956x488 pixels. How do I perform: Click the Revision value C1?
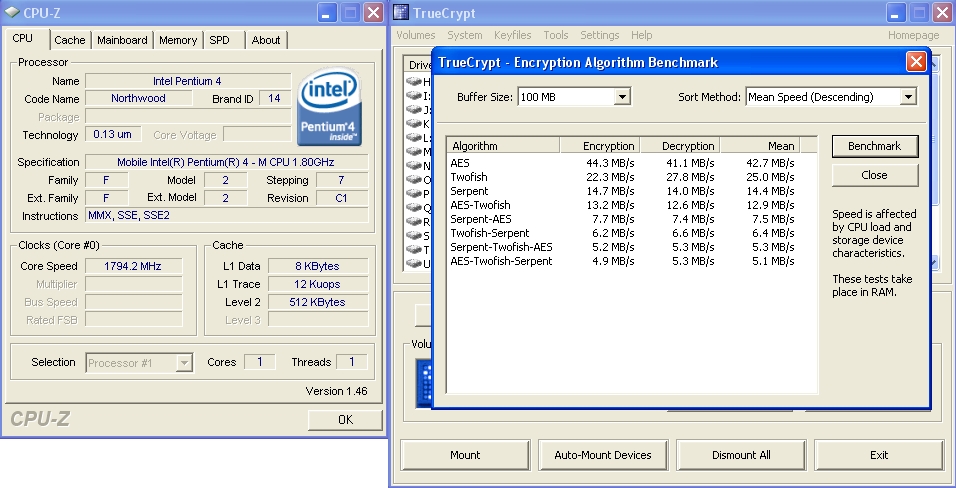341,198
